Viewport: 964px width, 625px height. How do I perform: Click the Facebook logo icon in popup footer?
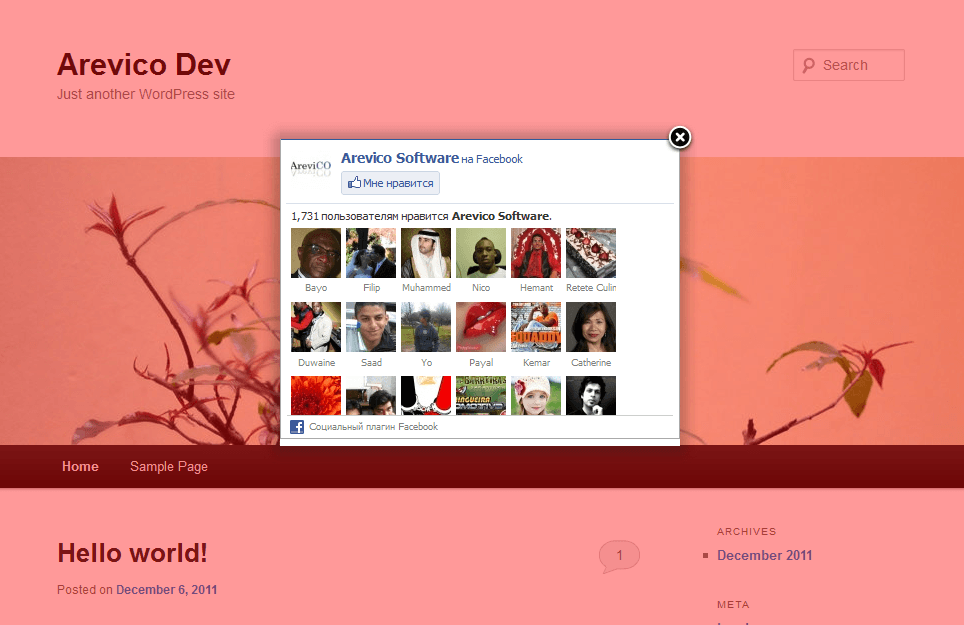click(x=297, y=426)
